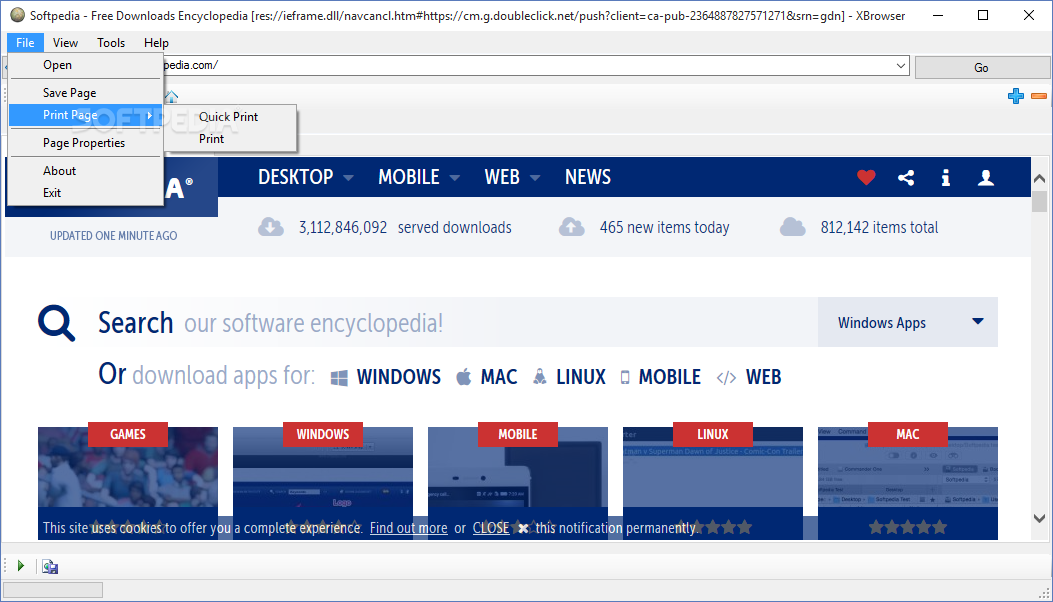Open Page Properties from the File menu
1053x602 pixels.
click(86, 143)
